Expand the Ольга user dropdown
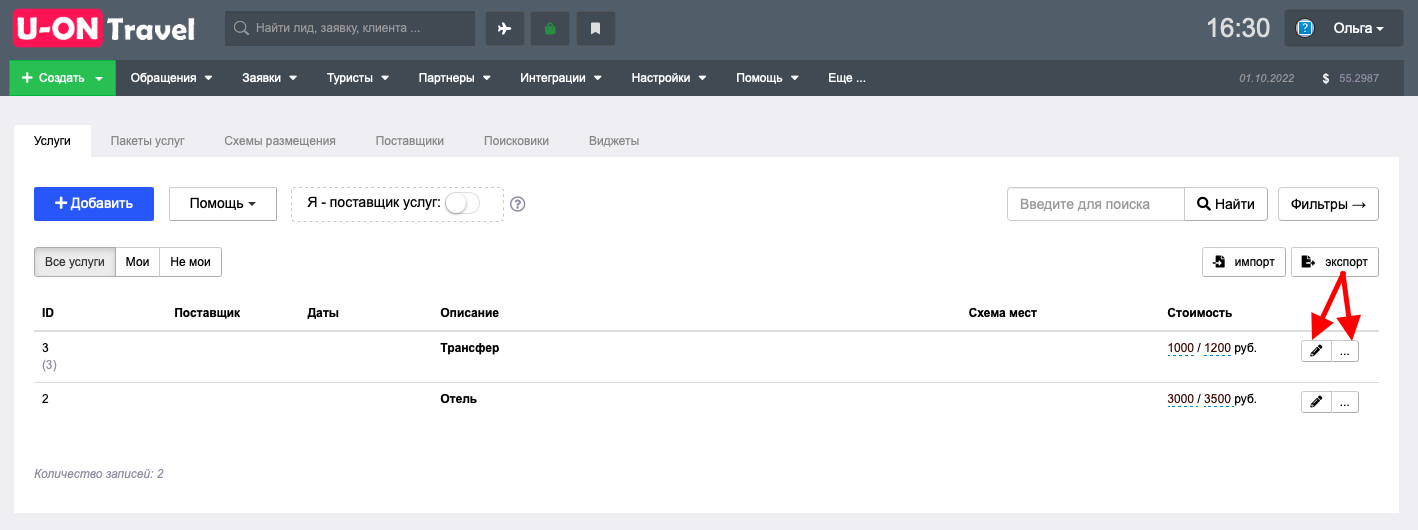1418x530 pixels. click(x=1342, y=28)
